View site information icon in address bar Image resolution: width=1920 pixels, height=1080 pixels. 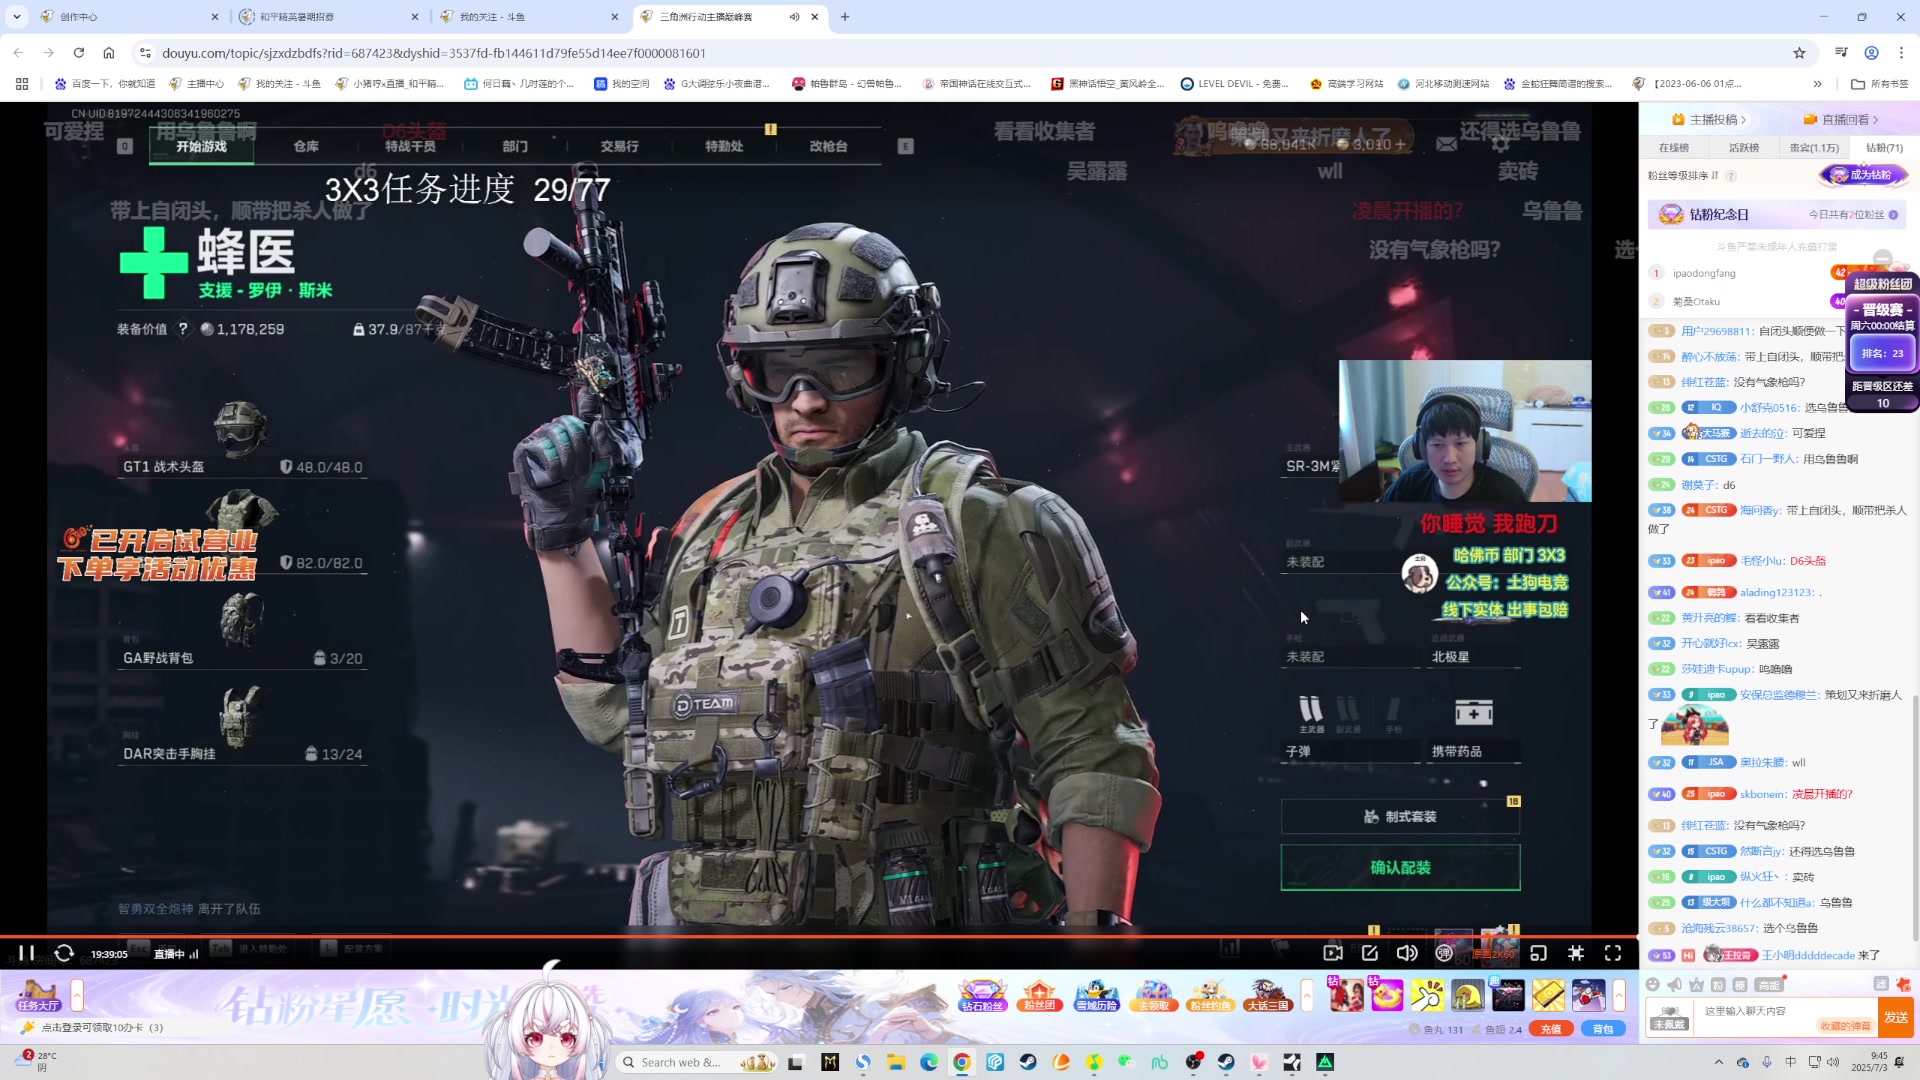pos(144,53)
